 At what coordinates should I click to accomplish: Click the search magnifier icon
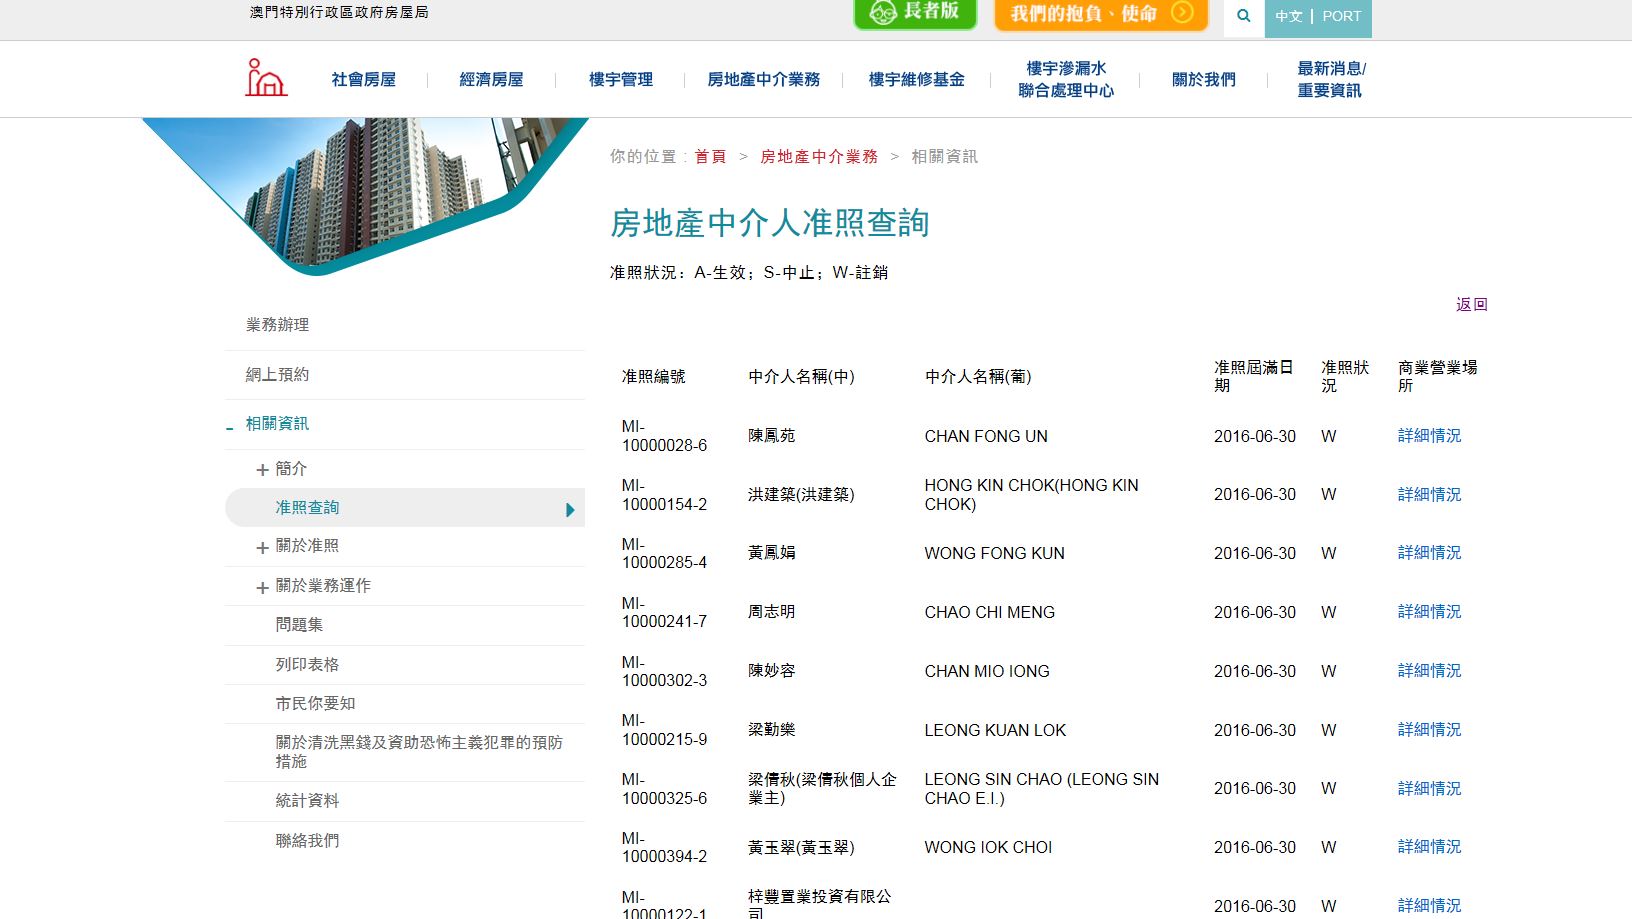[1244, 16]
